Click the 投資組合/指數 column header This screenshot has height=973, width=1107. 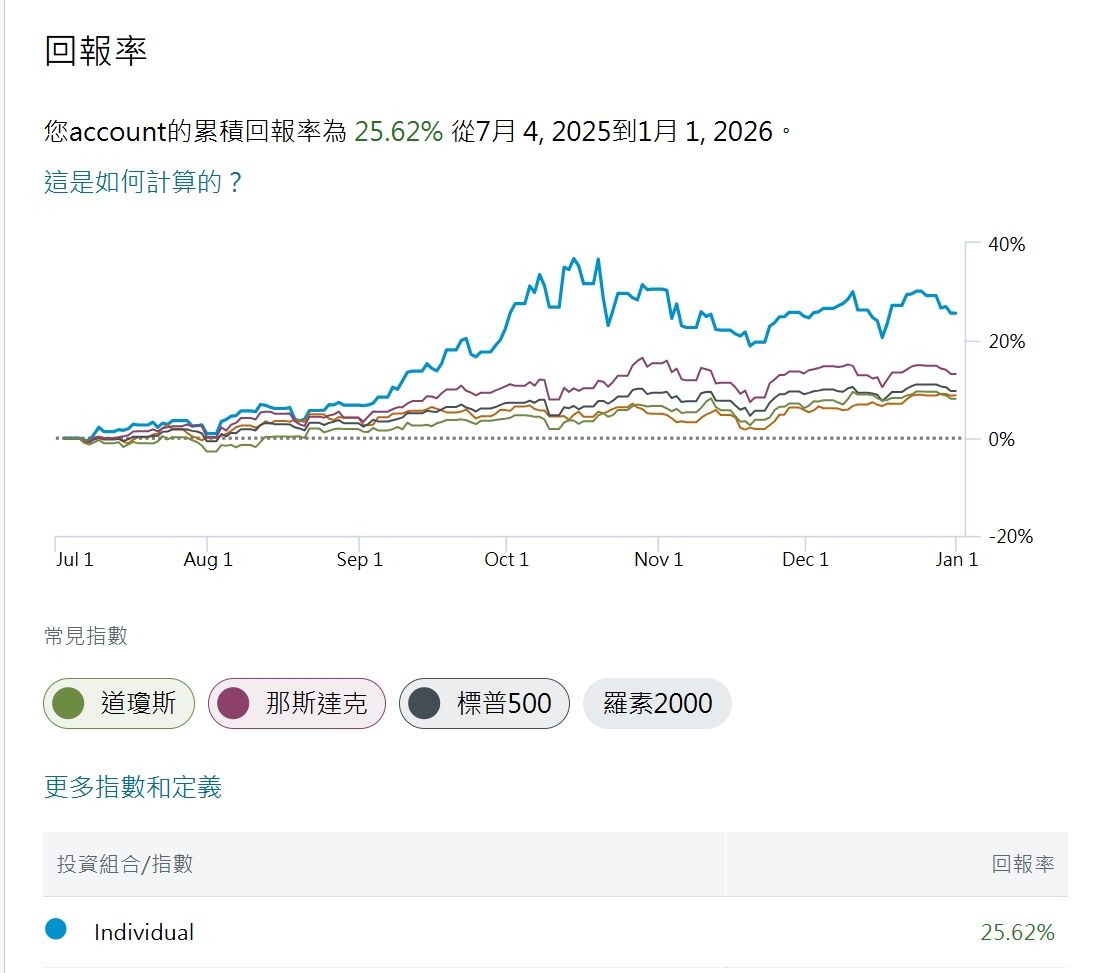click(x=125, y=864)
